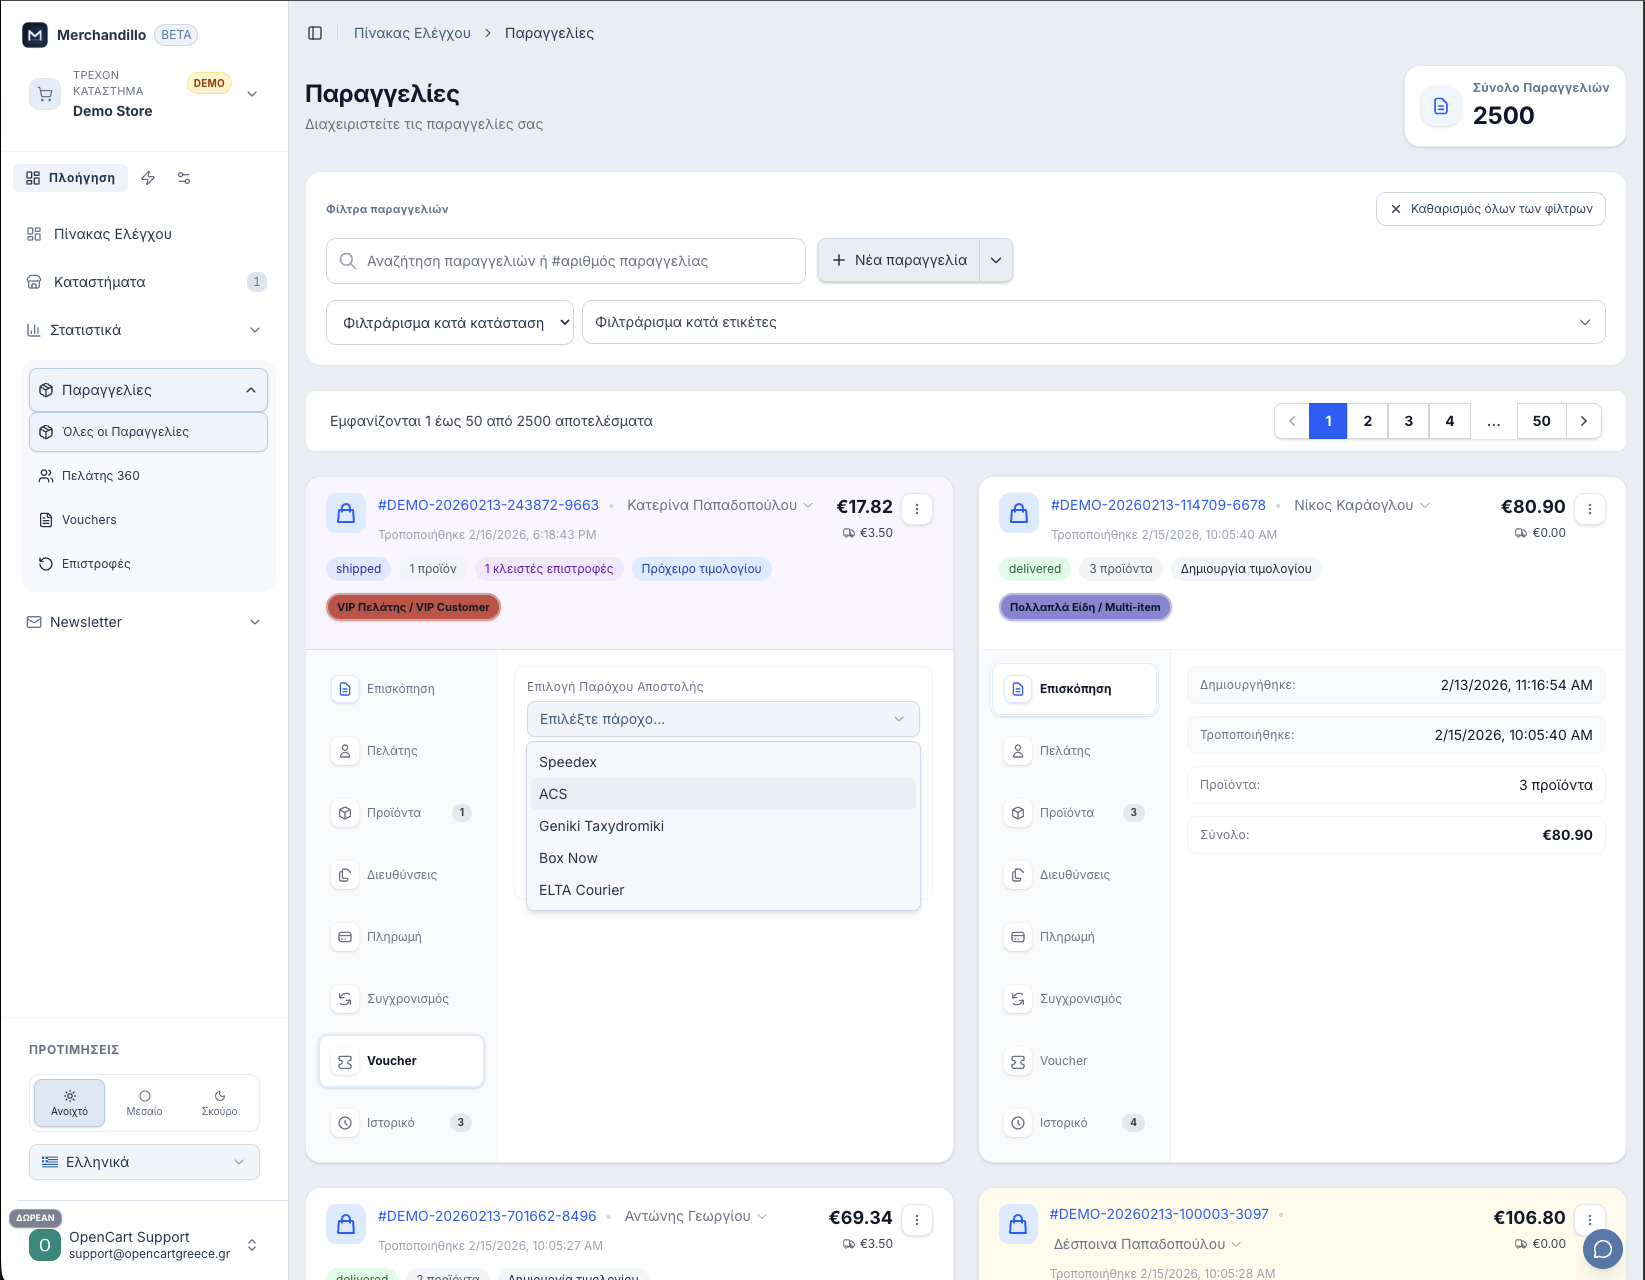The width and height of the screenshot is (1645, 1280).
Task: Click Πρόχειρο τιμολογίου on the shipped order
Action: (701, 569)
